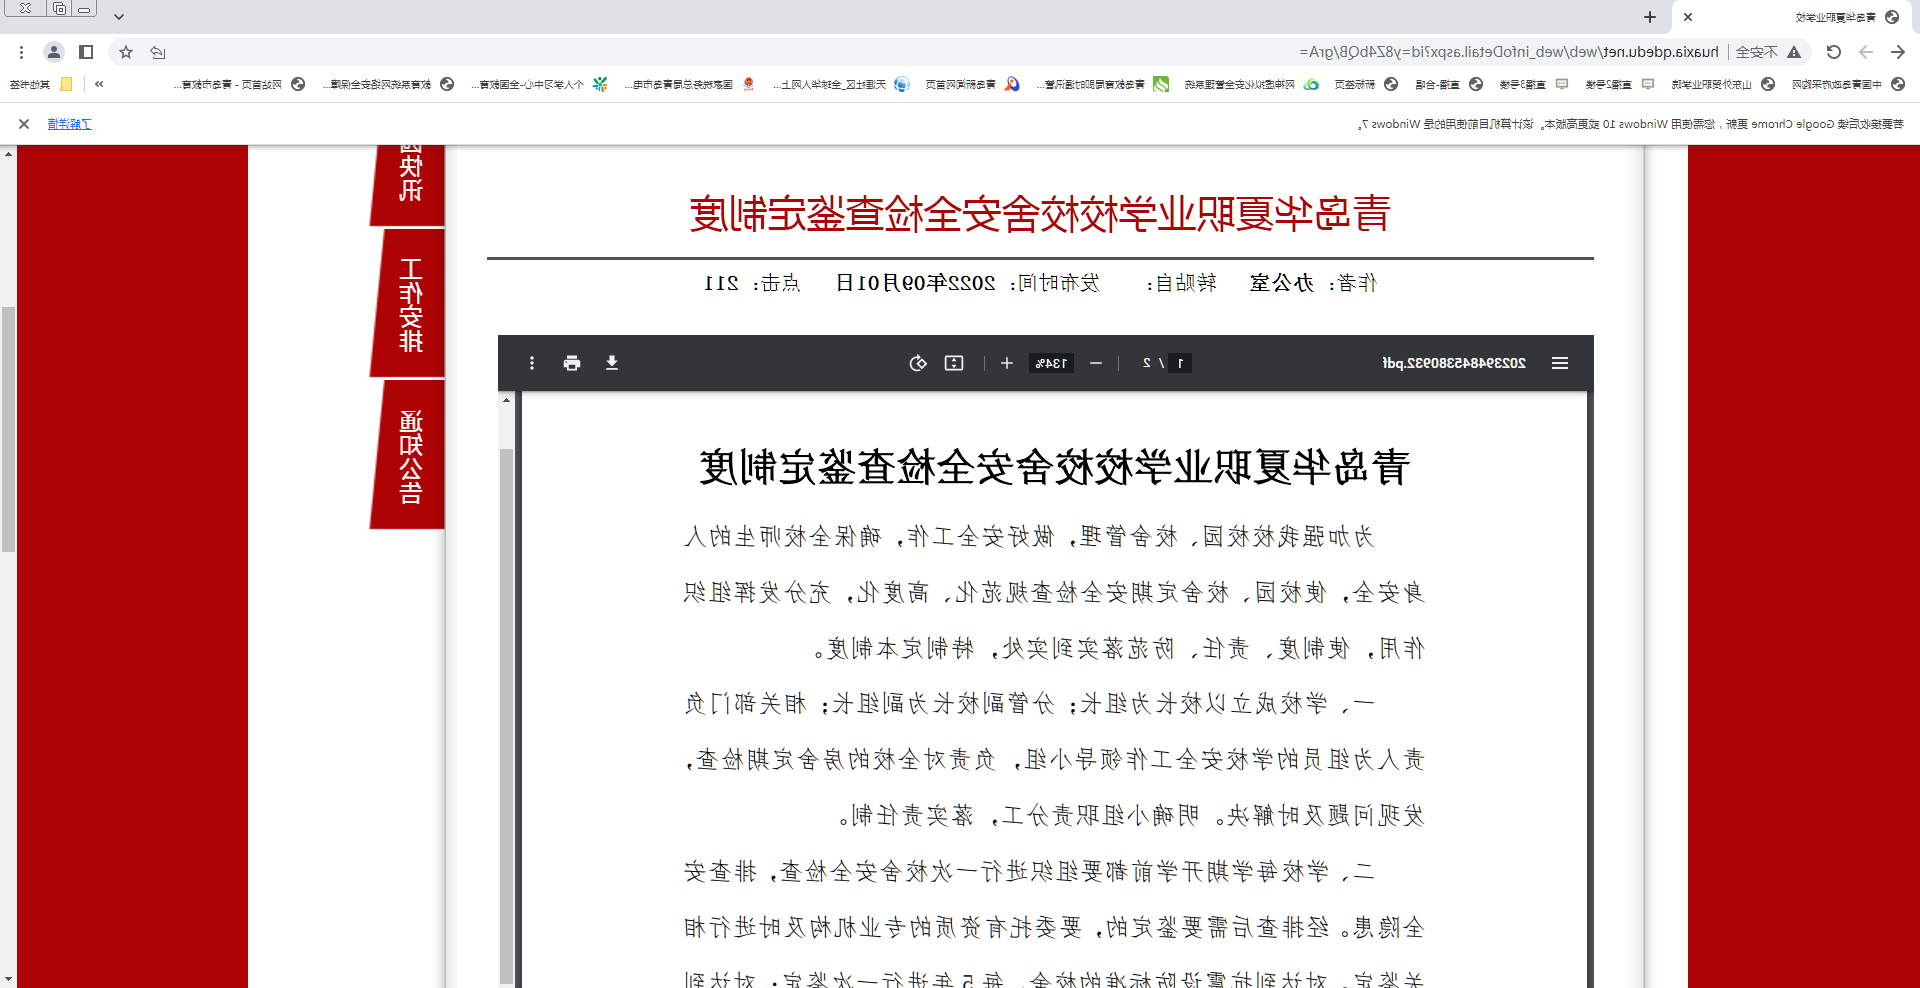The width and height of the screenshot is (1920, 988).
Task: Open the 山东外贸职业学院 bookmark
Action: coord(1723,85)
